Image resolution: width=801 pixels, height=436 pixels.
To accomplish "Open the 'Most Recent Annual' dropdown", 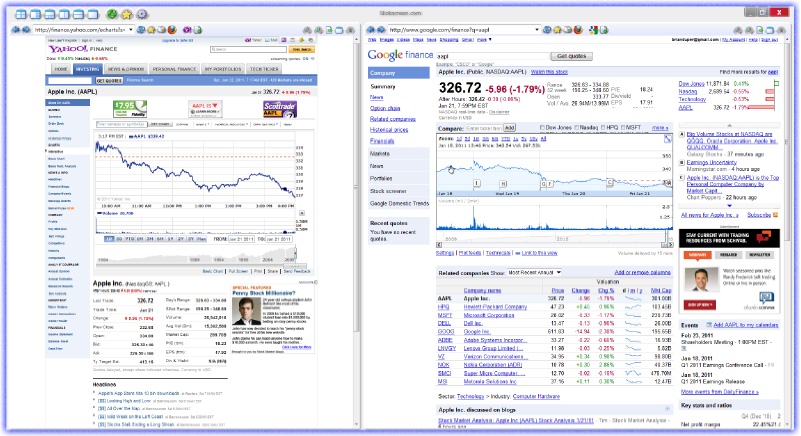I will coord(534,273).
